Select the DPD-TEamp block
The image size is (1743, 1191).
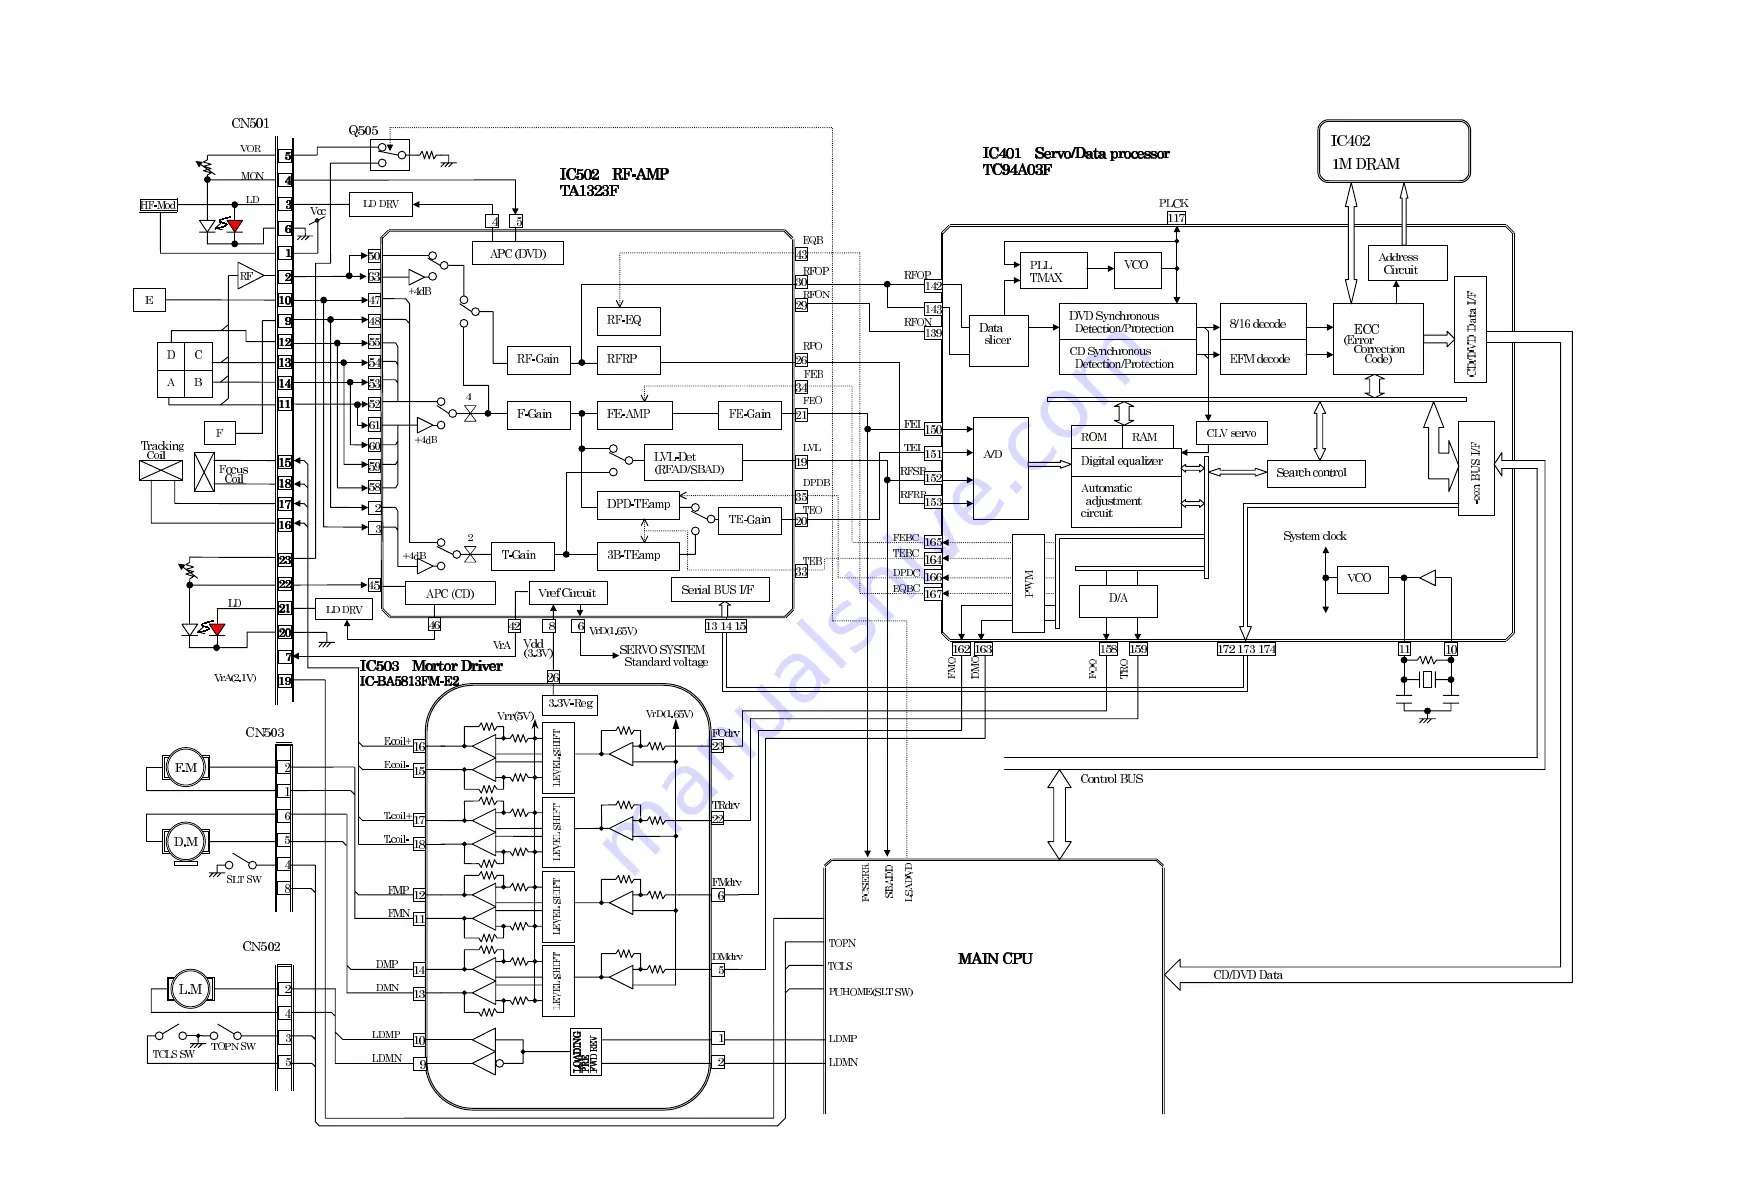pyautogui.click(x=638, y=504)
